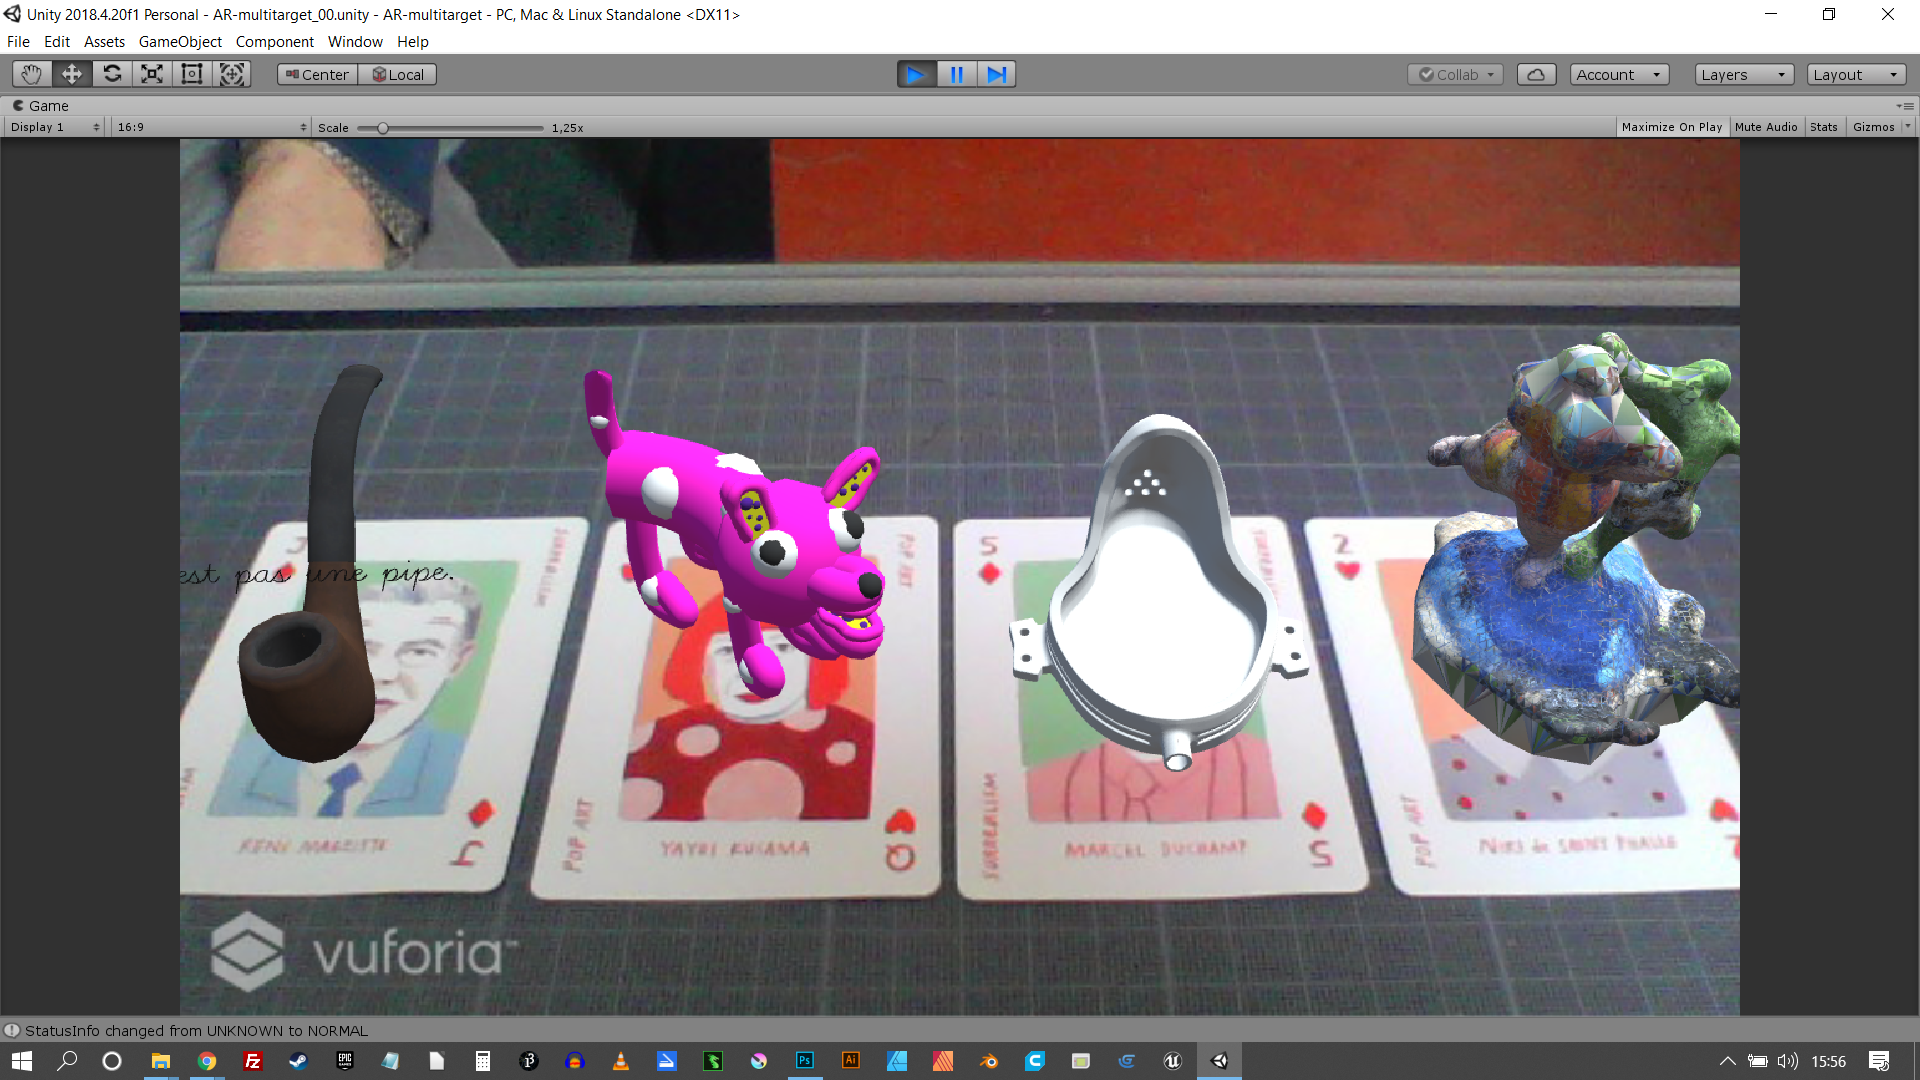Viewport: 1920px width, 1080px height.
Task: Open the Layers dropdown
Action: click(1743, 74)
